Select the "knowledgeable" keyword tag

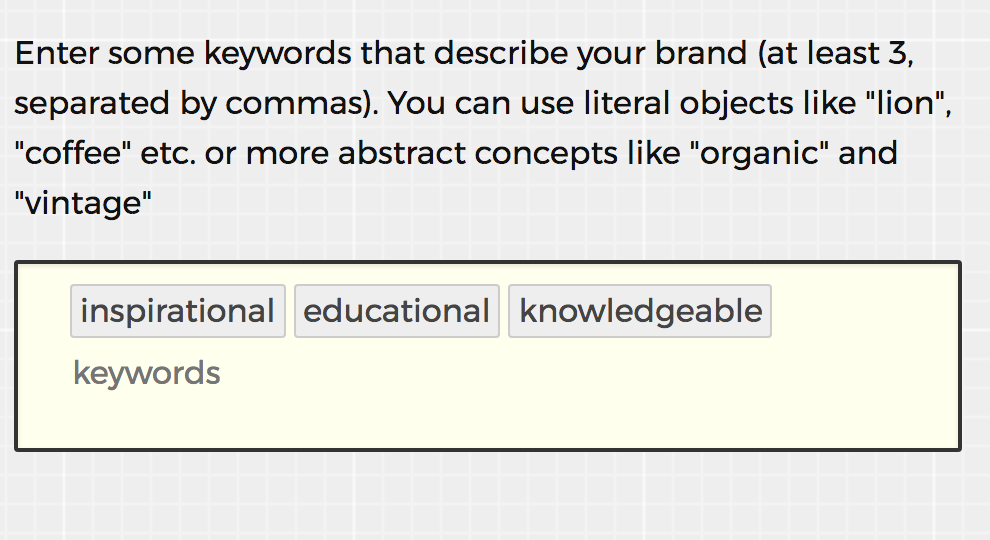(x=640, y=311)
